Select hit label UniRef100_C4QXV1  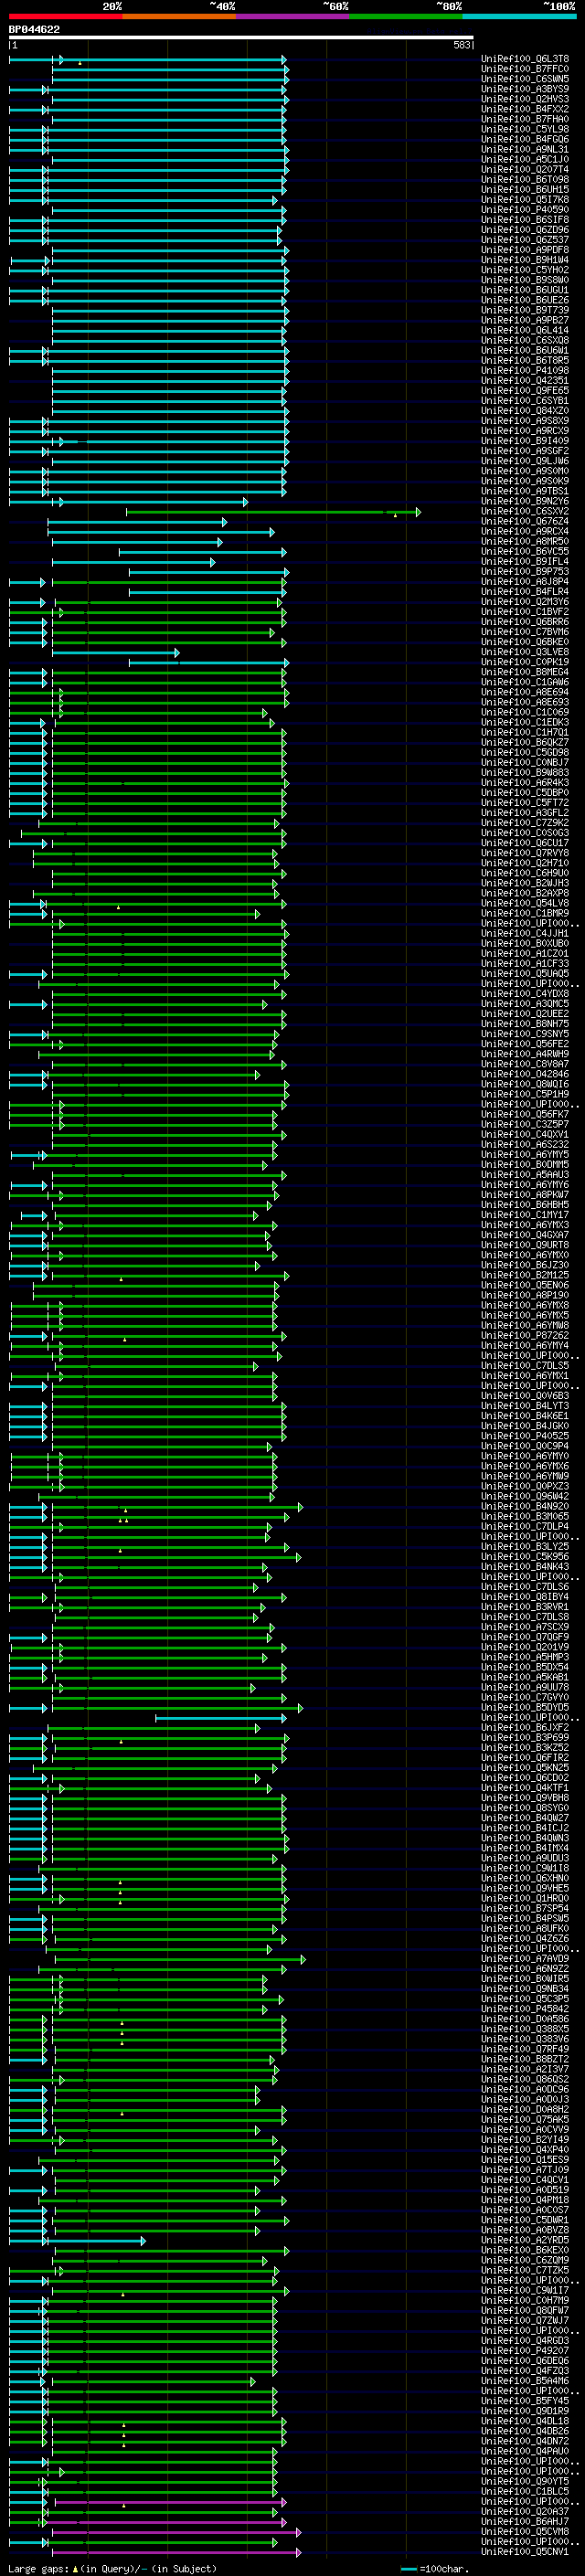coord(525,1134)
